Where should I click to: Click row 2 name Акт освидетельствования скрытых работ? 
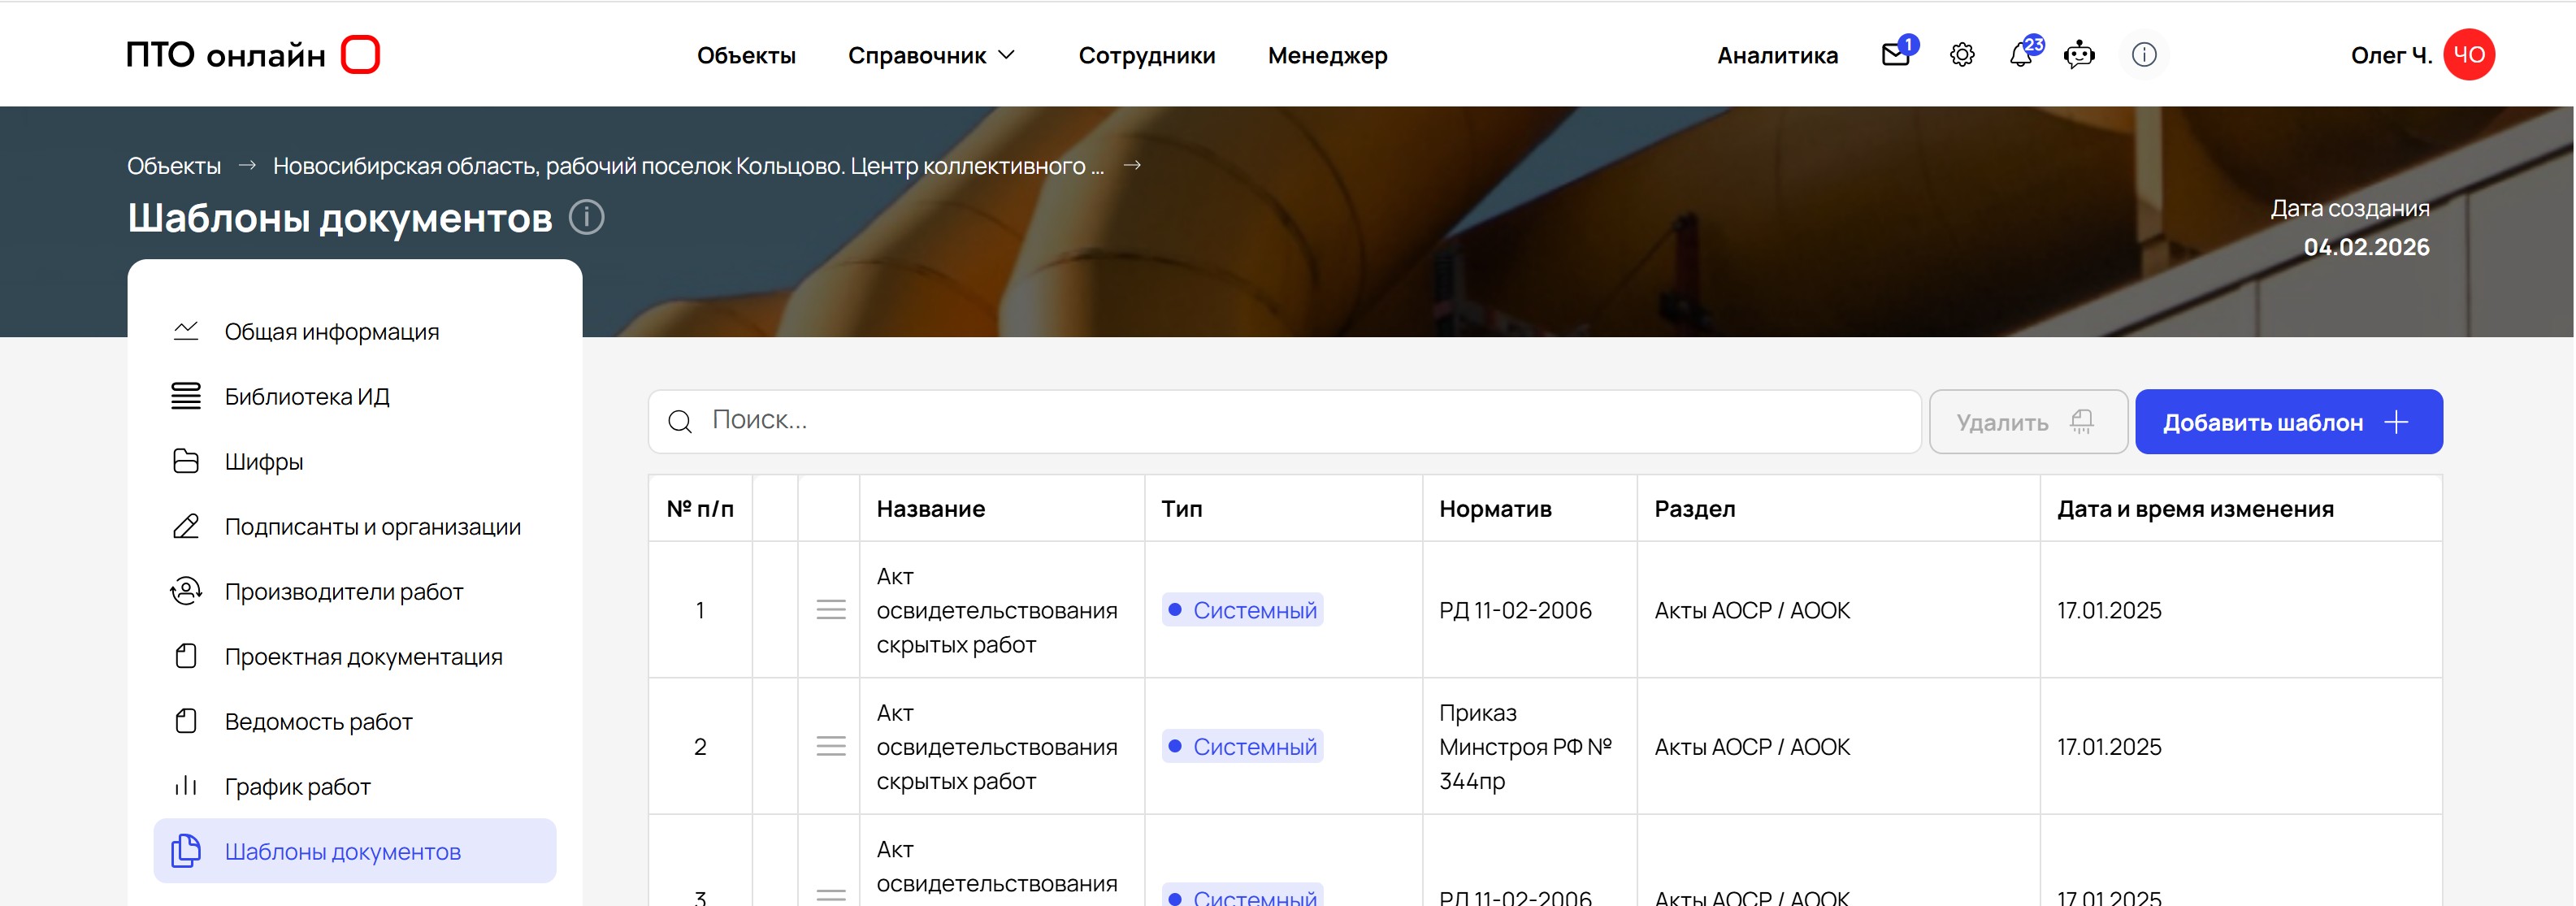pyautogui.click(x=996, y=746)
